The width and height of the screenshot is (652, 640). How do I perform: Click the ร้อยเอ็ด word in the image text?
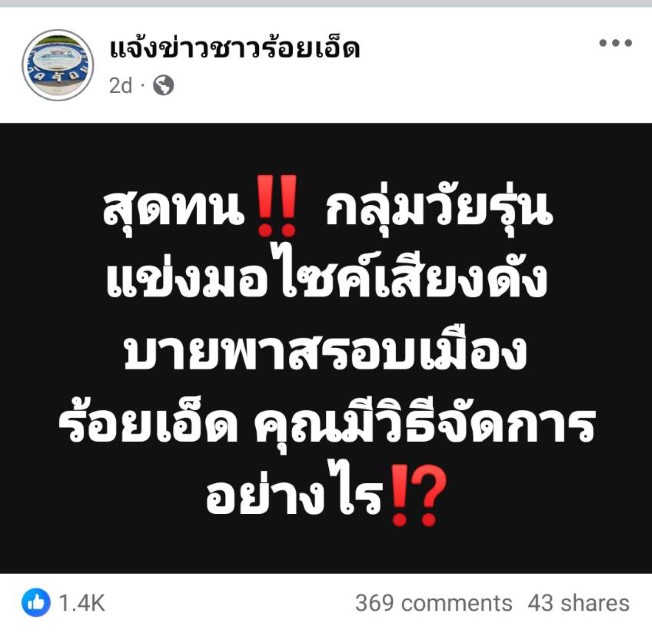click(148, 422)
